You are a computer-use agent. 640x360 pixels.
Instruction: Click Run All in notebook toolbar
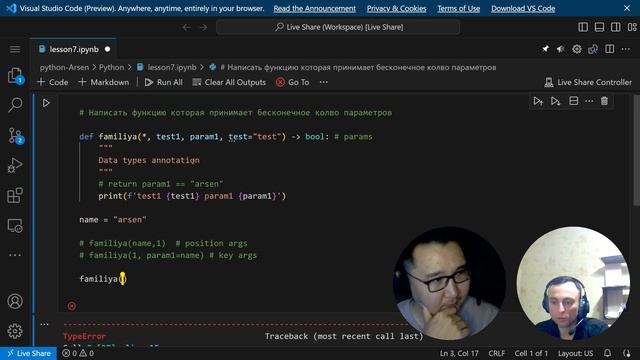[164, 82]
